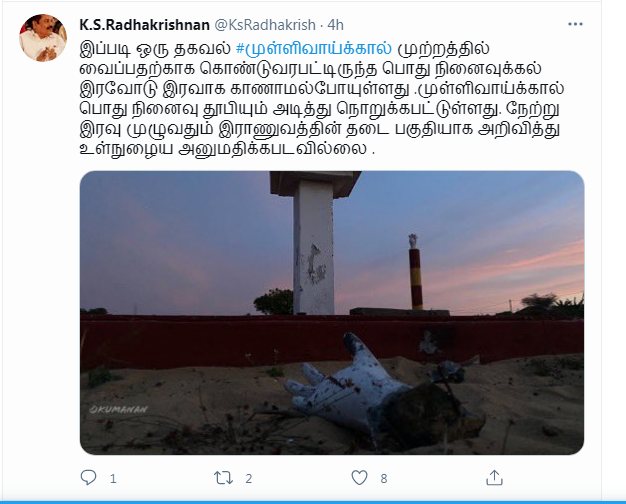
Task: Click the K.S.Radhakrishnan display name
Action: [x=145, y=25]
